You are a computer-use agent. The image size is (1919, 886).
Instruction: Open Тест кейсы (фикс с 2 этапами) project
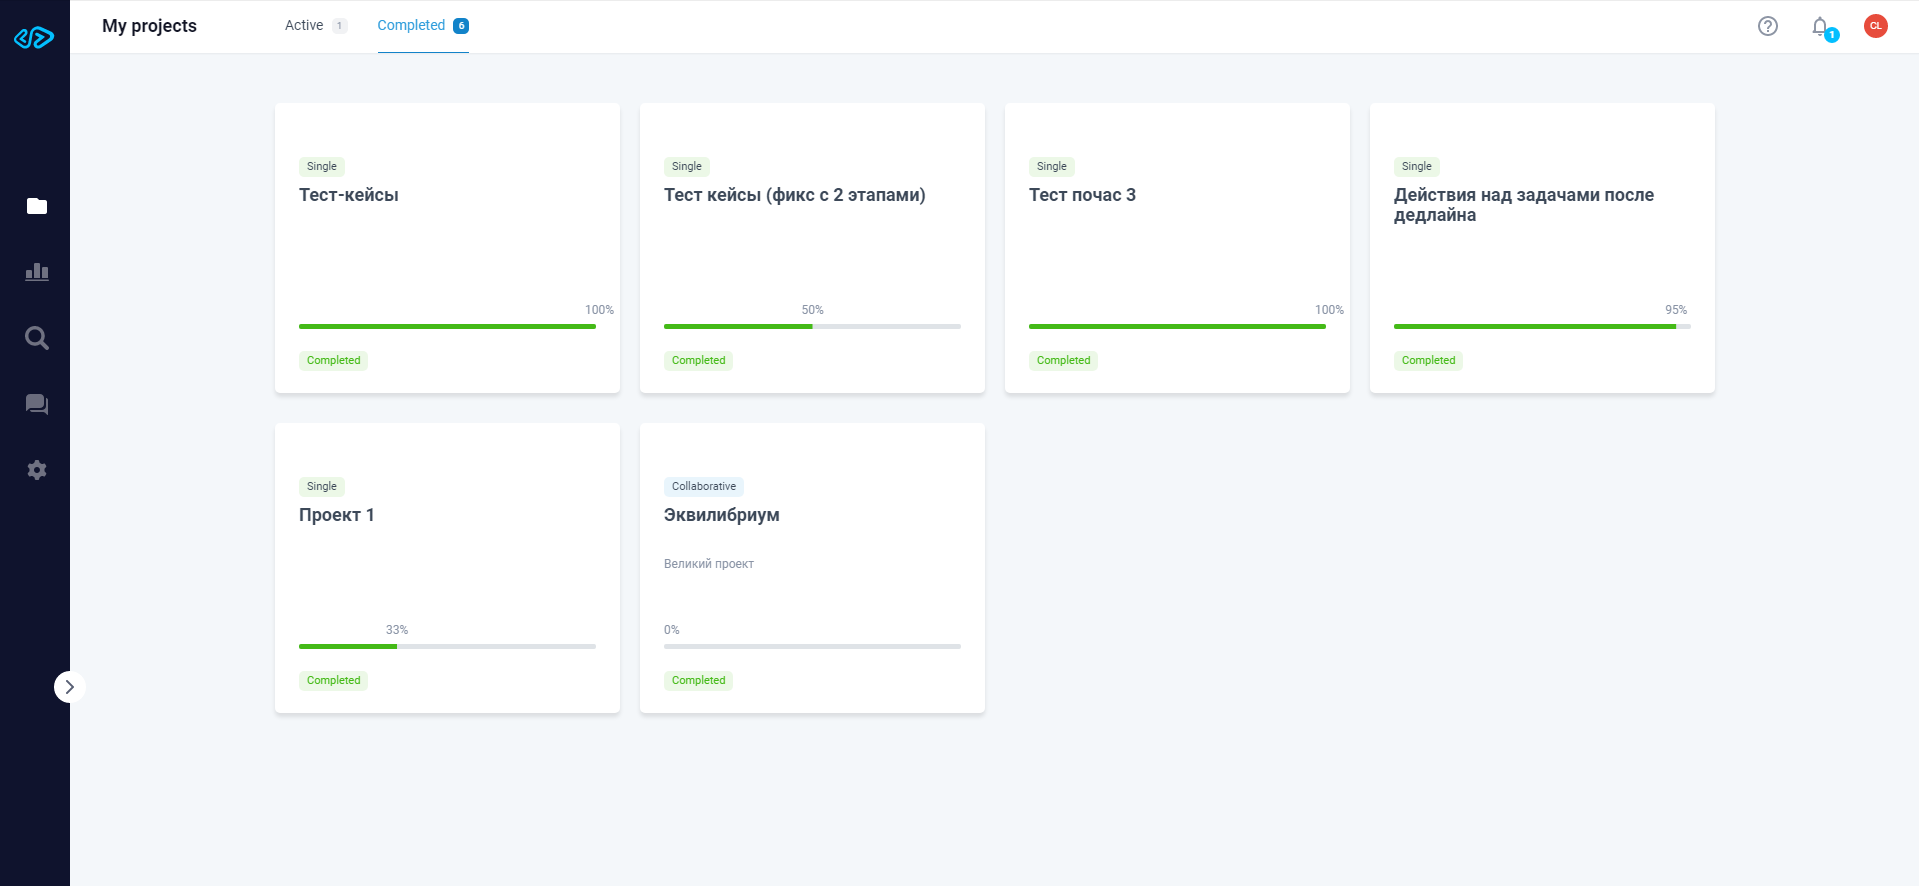[x=812, y=248]
